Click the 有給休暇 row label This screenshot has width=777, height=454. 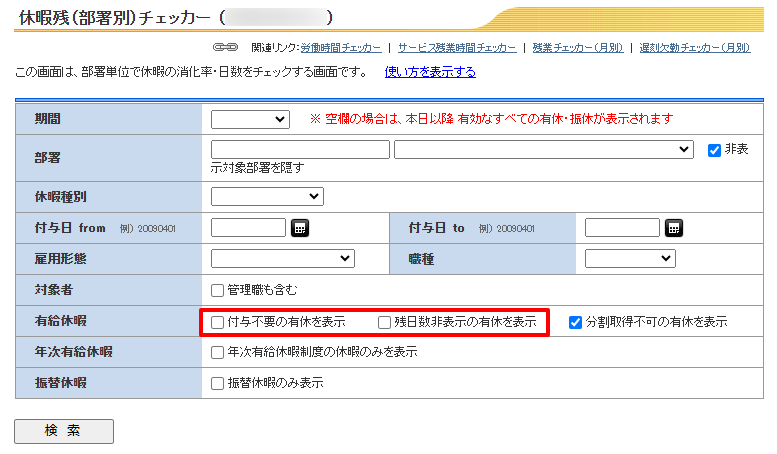click(60, 321)
